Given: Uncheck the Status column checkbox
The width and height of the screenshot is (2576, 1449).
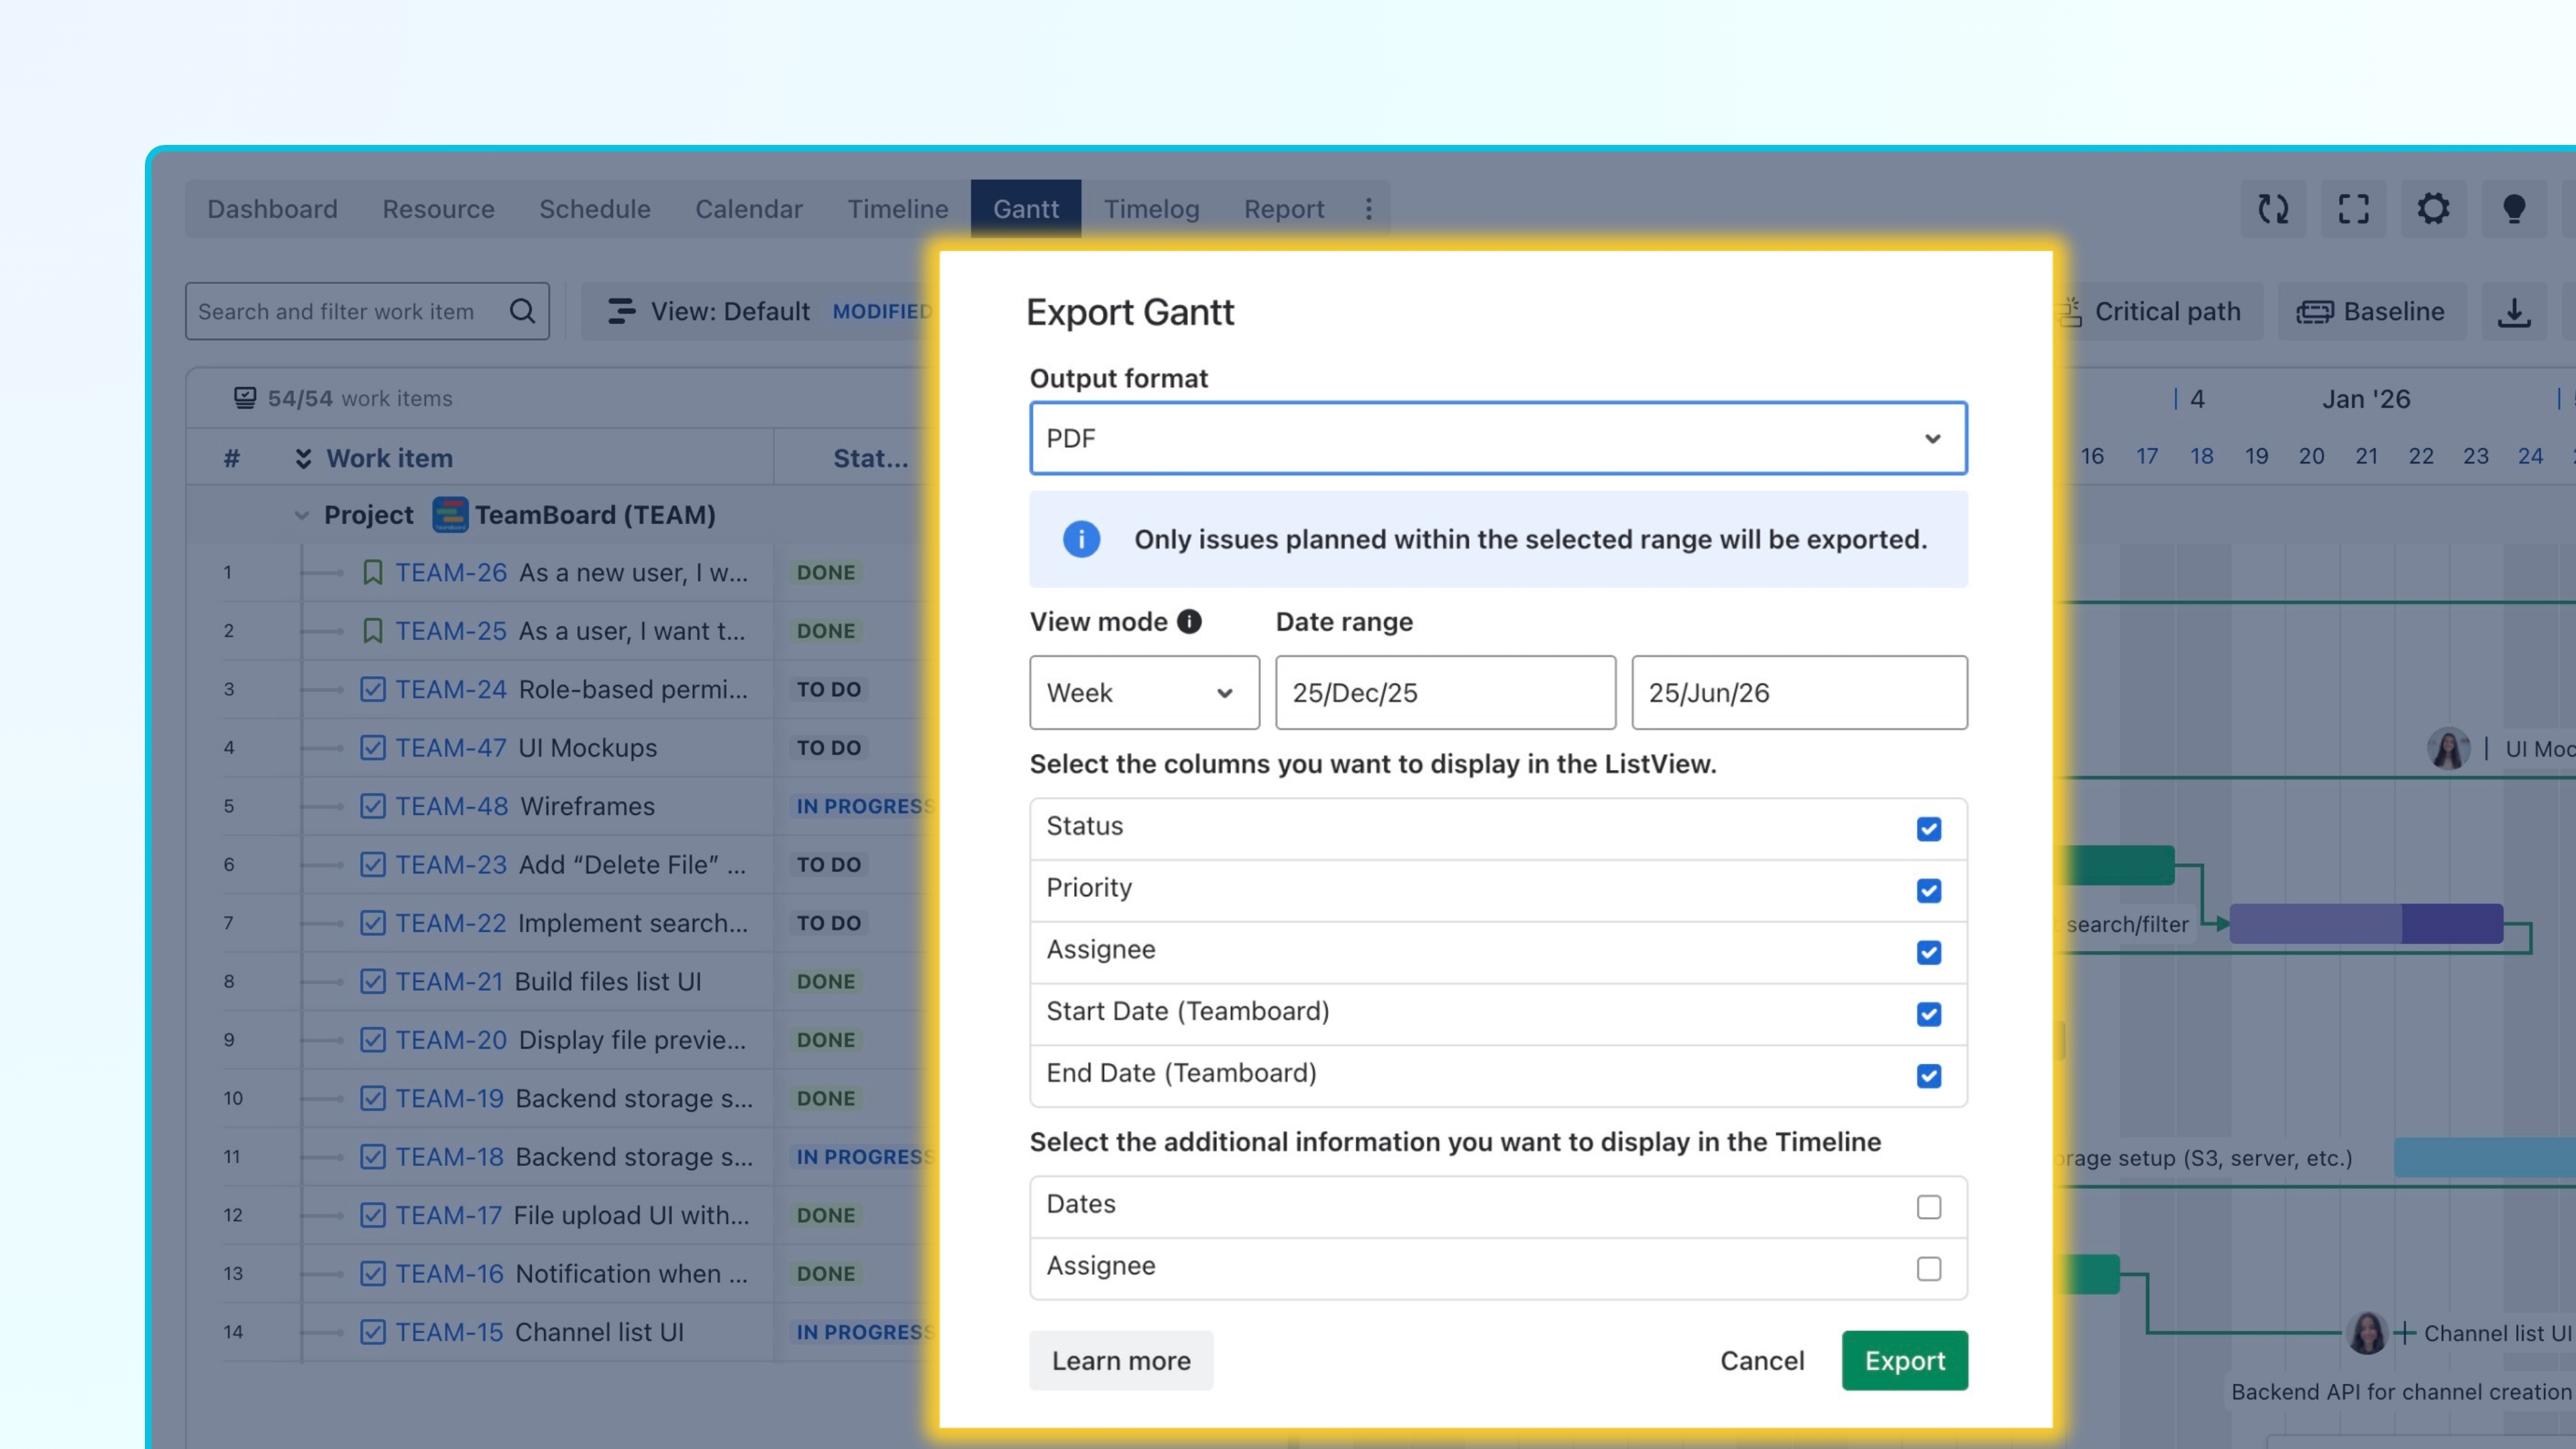Looking at the screenshot, I should (1928, 829).
